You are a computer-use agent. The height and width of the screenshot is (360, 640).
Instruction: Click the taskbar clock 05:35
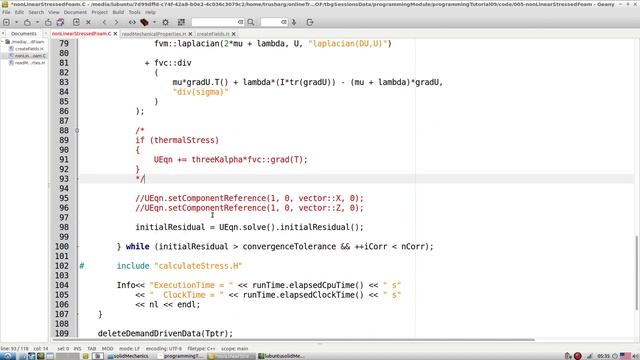point(604,356)
